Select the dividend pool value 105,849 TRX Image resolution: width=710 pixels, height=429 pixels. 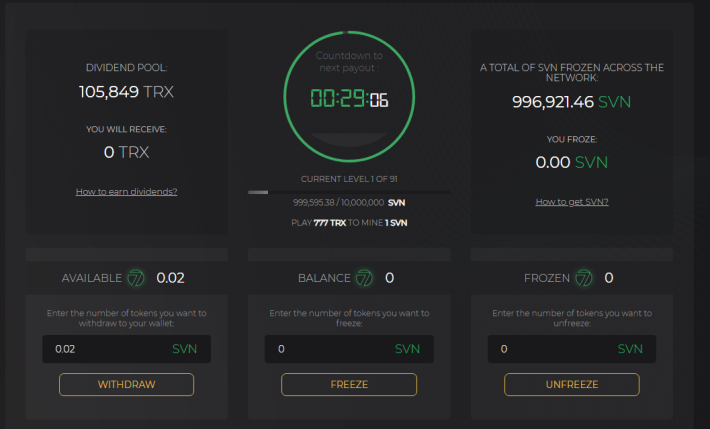(126, 92)
